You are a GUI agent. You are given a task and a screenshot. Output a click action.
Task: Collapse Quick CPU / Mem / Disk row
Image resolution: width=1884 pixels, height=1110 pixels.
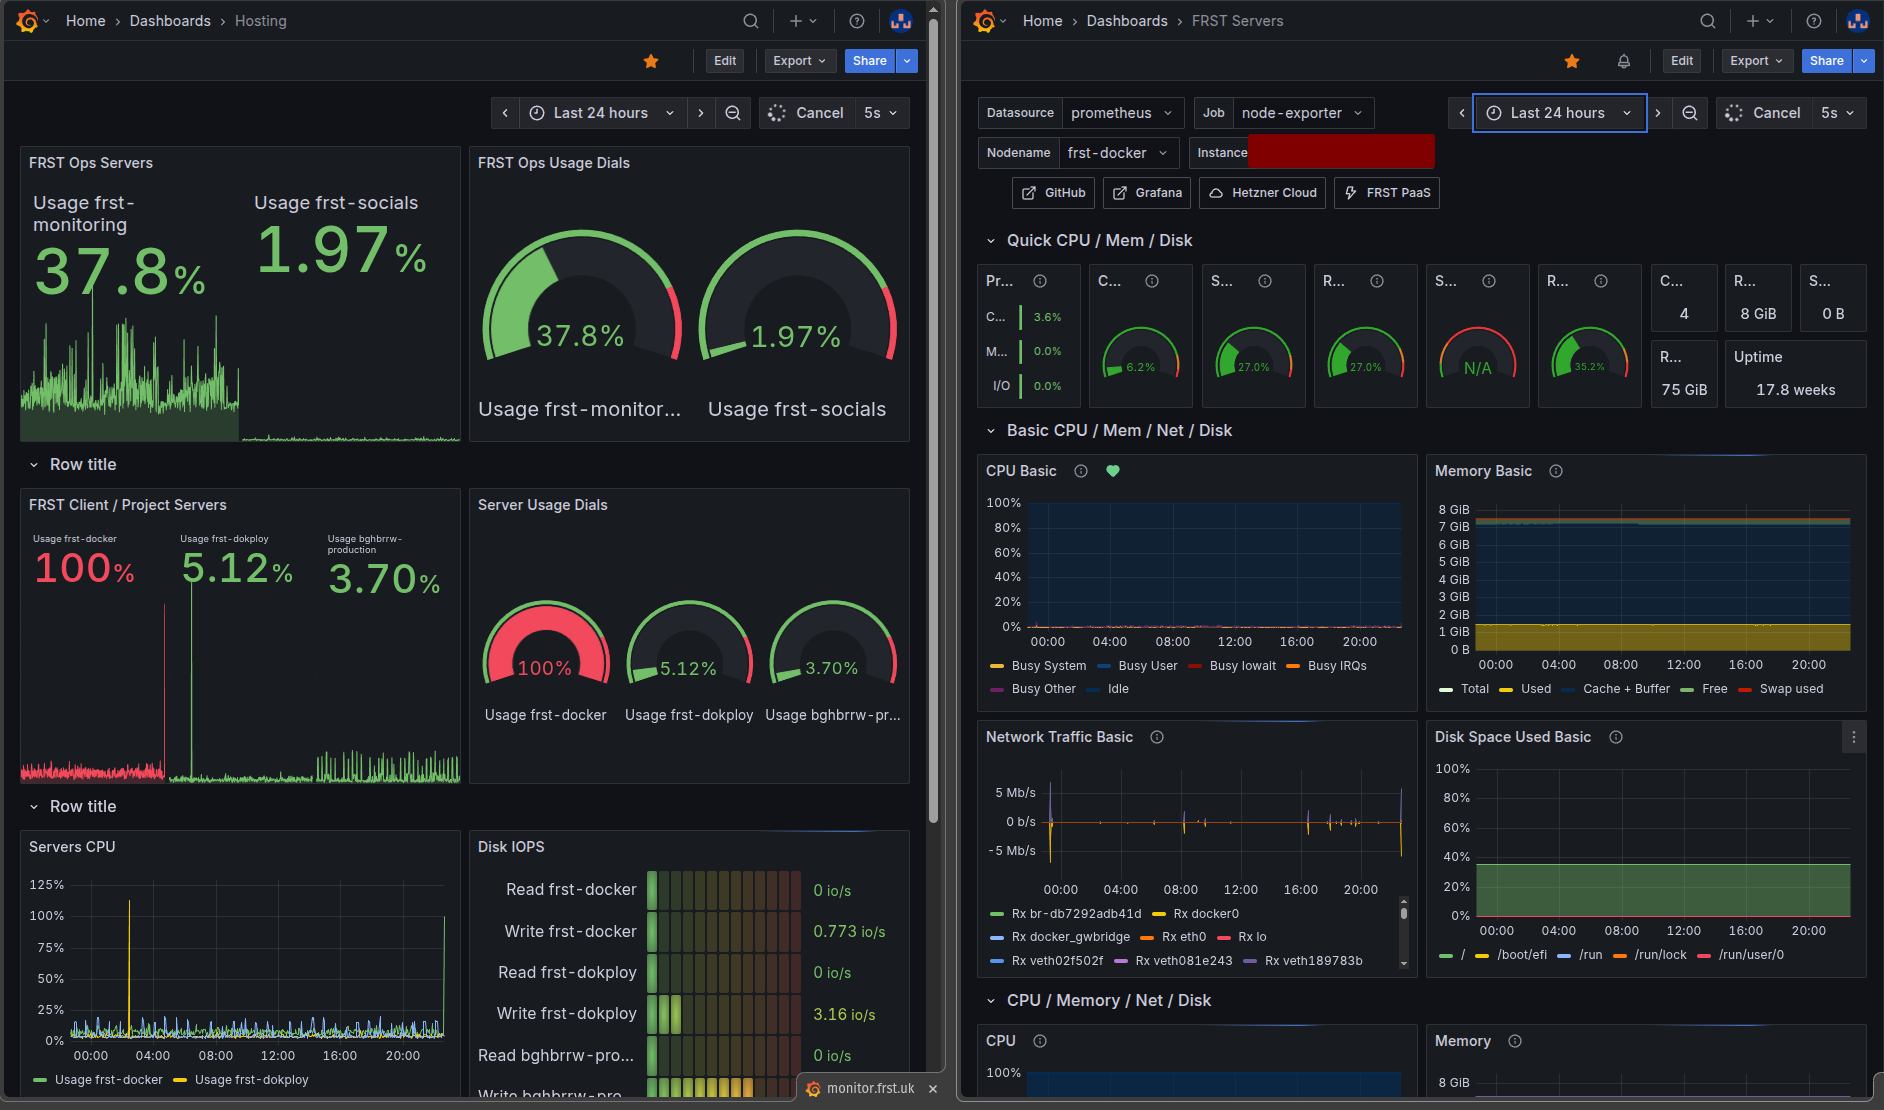(991, 241)
